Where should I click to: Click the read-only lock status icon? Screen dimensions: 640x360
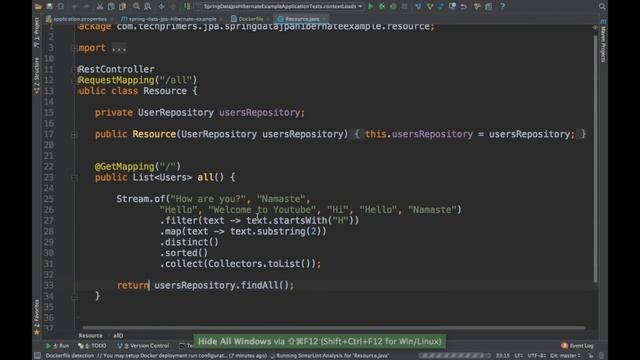coord(591,356)
